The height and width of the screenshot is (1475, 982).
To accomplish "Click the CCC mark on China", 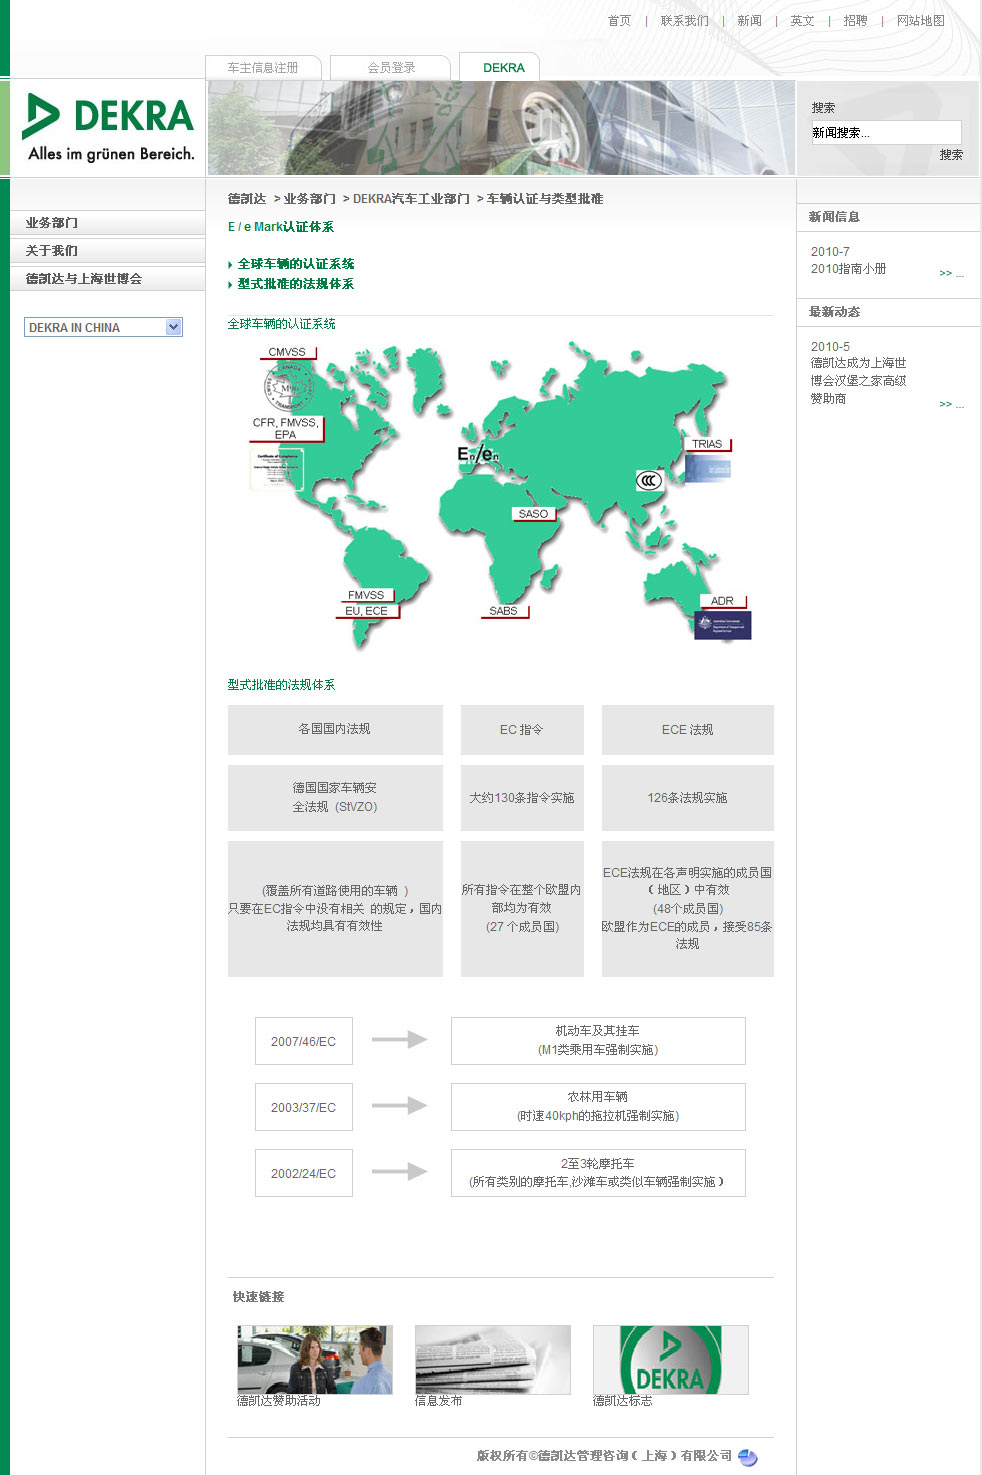I will point(650,481).
